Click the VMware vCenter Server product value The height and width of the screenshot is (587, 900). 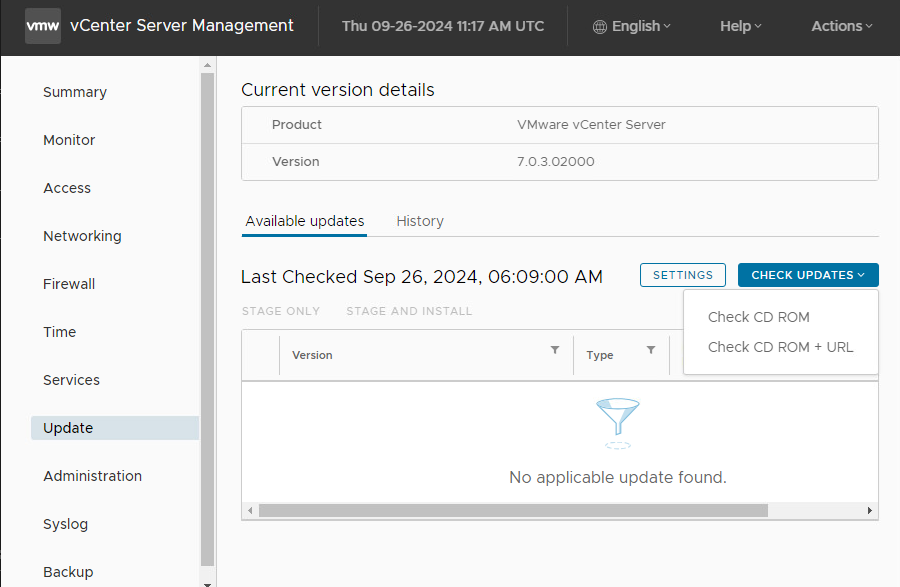(x=591, y=125)
